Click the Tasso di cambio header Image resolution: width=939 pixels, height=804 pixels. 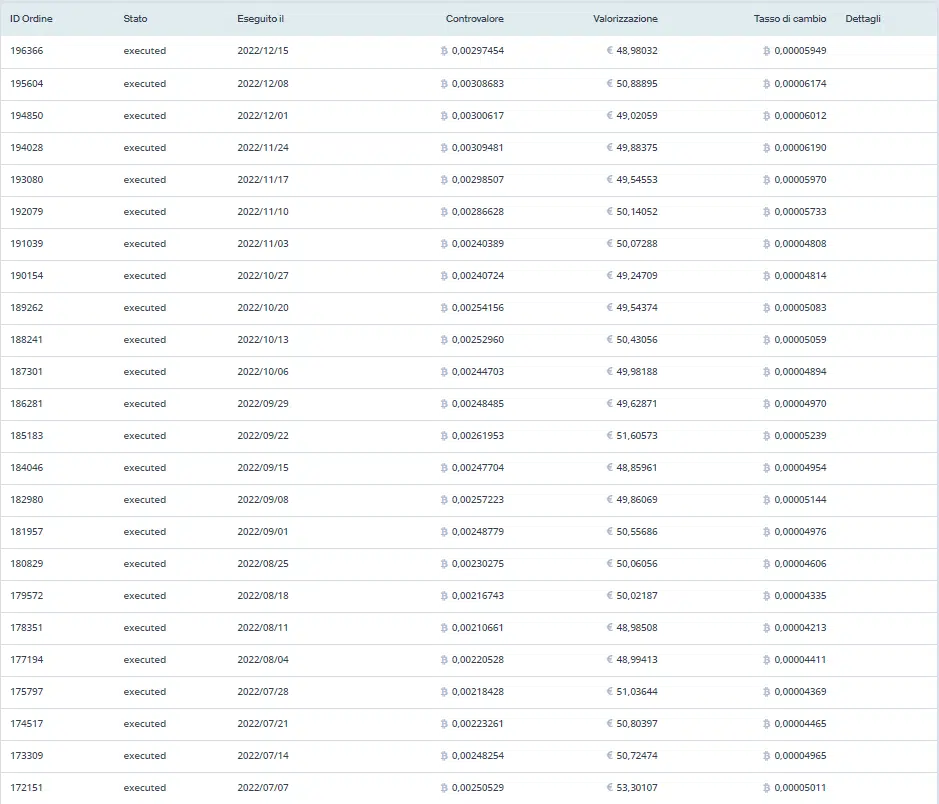click(790, 19)
